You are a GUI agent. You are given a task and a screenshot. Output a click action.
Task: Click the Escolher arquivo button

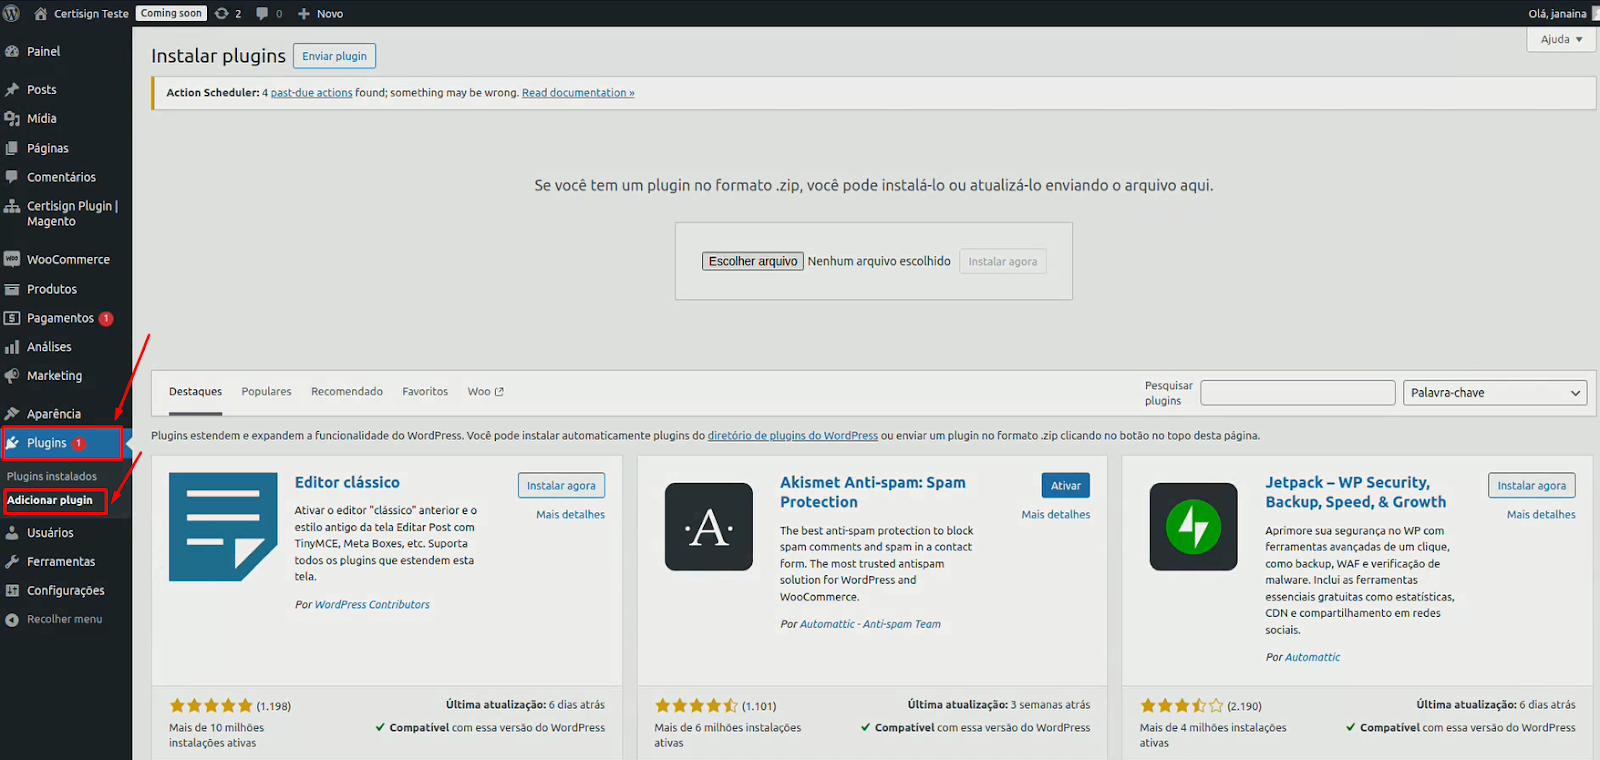pyautogui.click(x=753, y=261)
